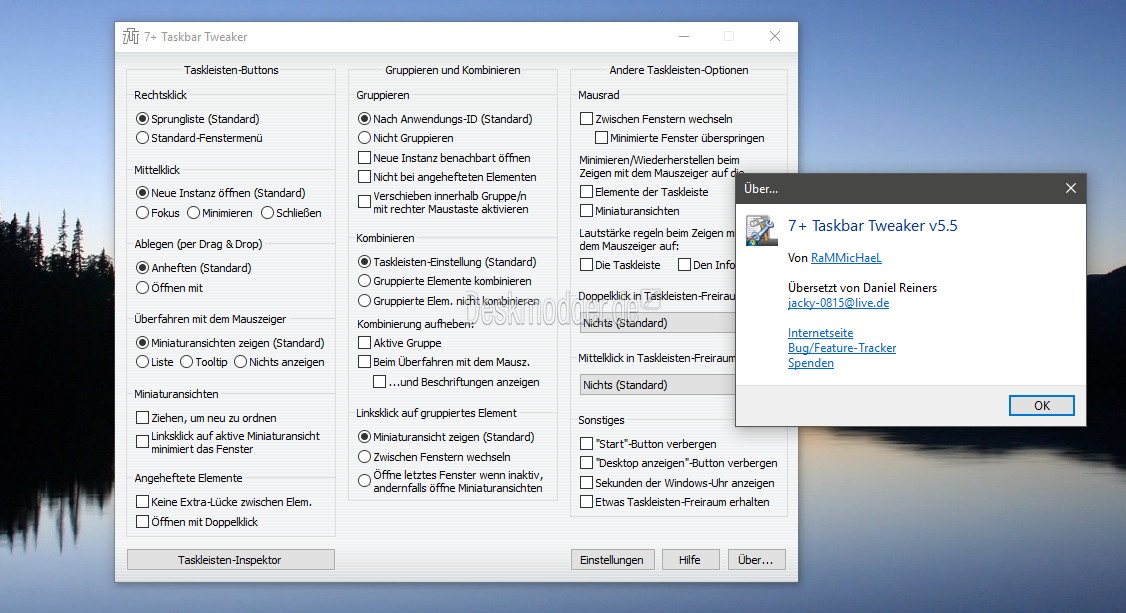Close the 7+ Taskbar Tweaker window
The width and height of the screenshot is (1126, 613).
pyautogui.click(x=775, y=37)
